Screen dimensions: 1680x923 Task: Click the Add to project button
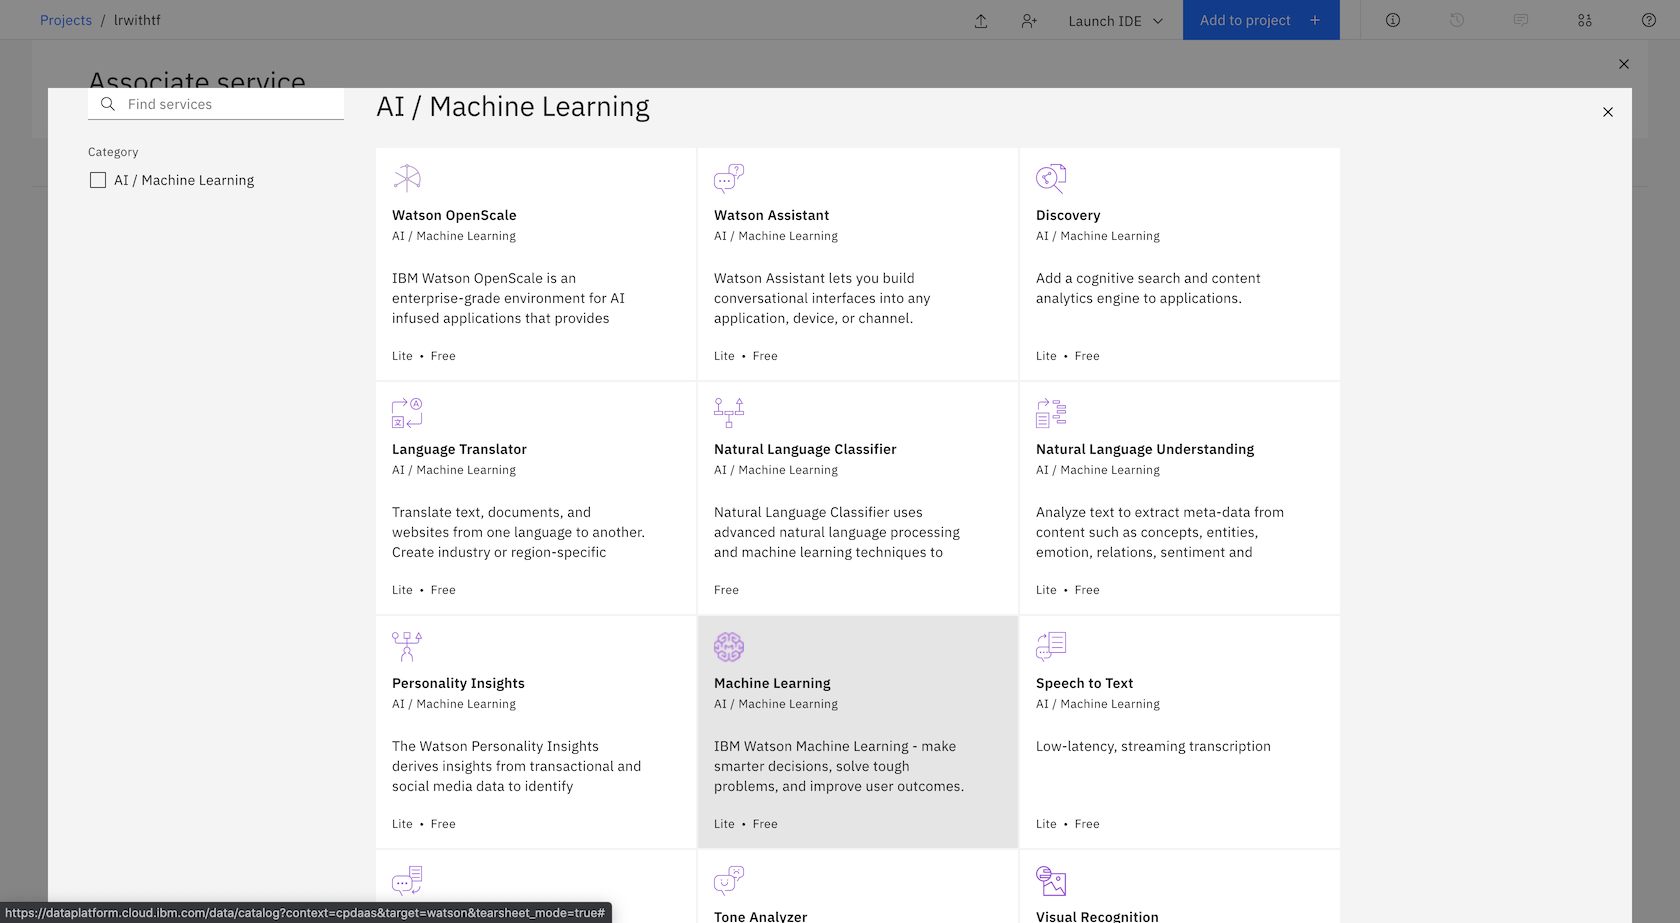[x=1261, y=20]
